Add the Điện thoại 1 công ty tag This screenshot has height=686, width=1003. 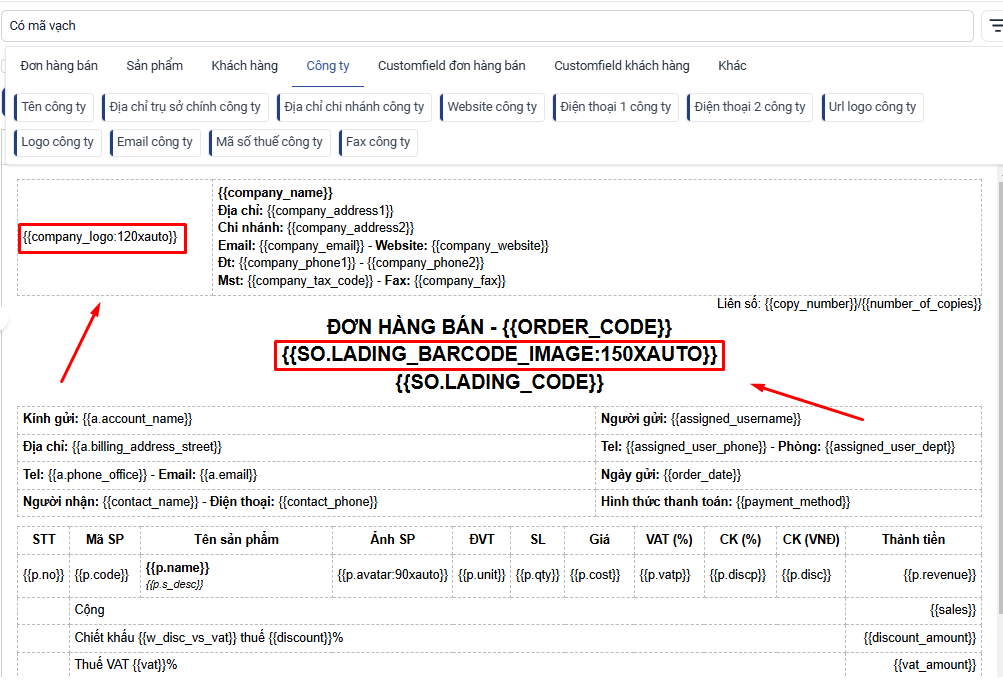click(x=616, y=107)
